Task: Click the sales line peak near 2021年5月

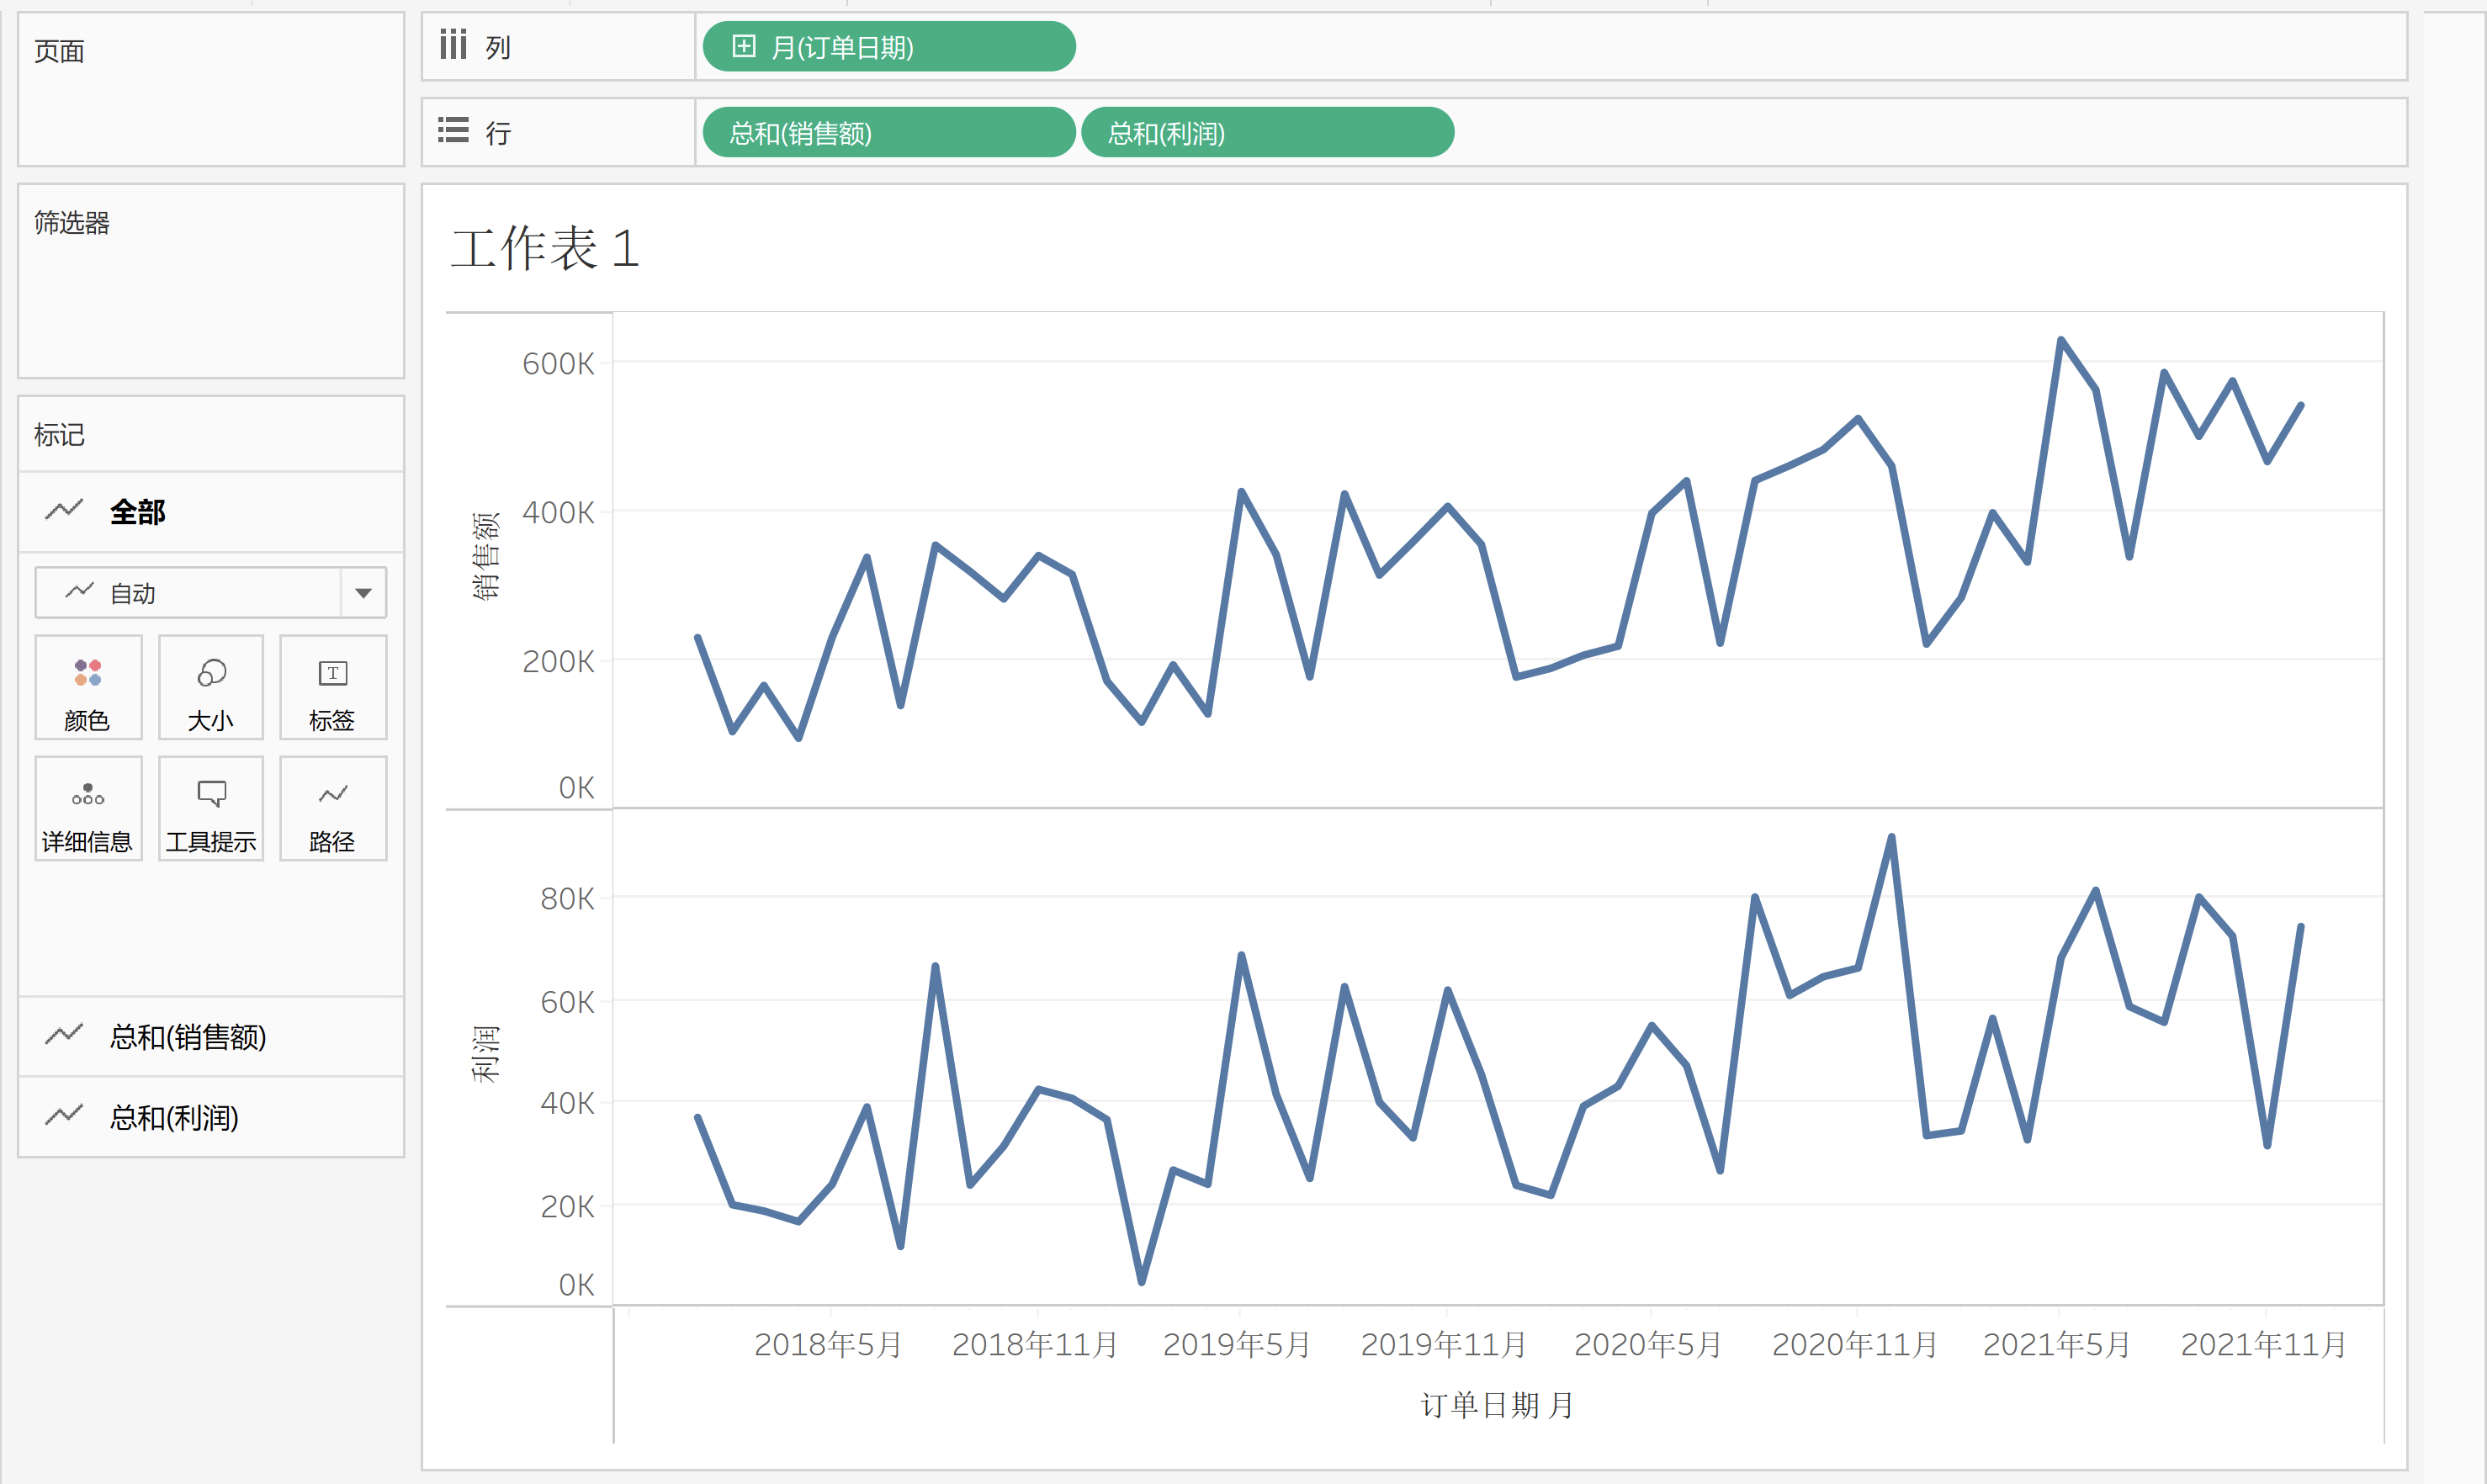Action: click(x=2061, y=340)
